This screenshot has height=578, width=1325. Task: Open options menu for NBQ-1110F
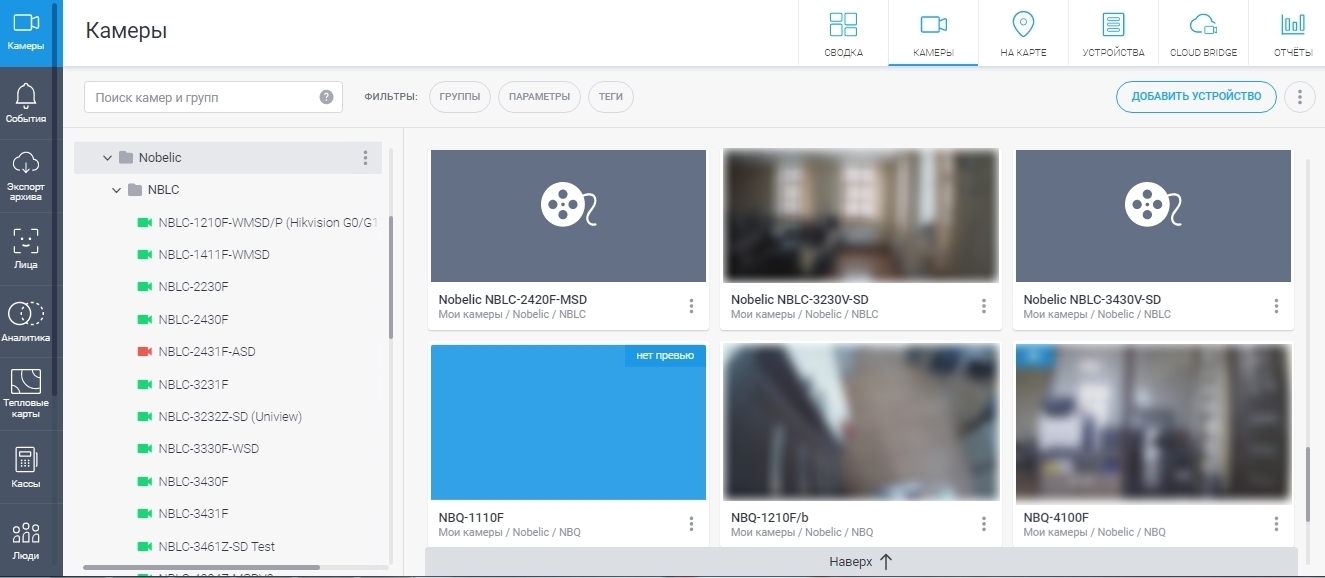[x=691, y=524]
